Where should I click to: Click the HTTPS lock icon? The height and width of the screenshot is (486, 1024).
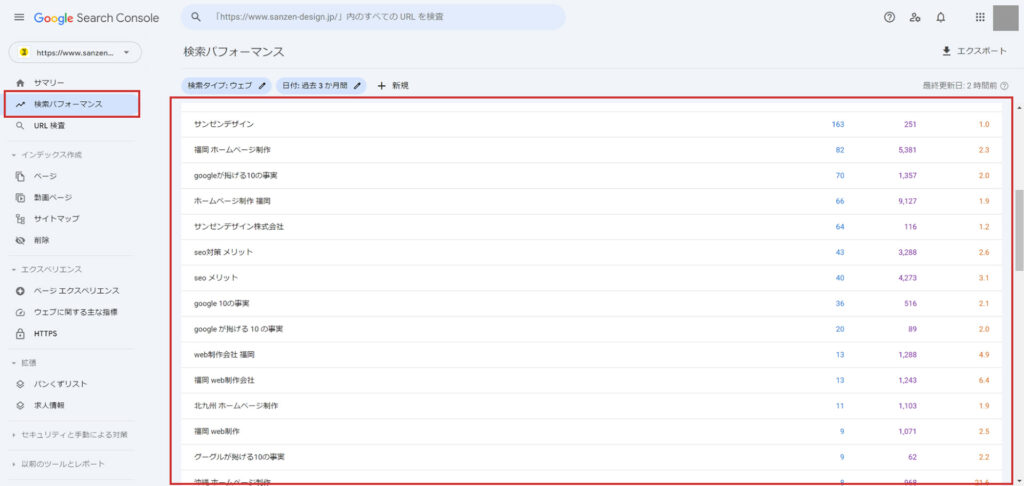[20, 334]
